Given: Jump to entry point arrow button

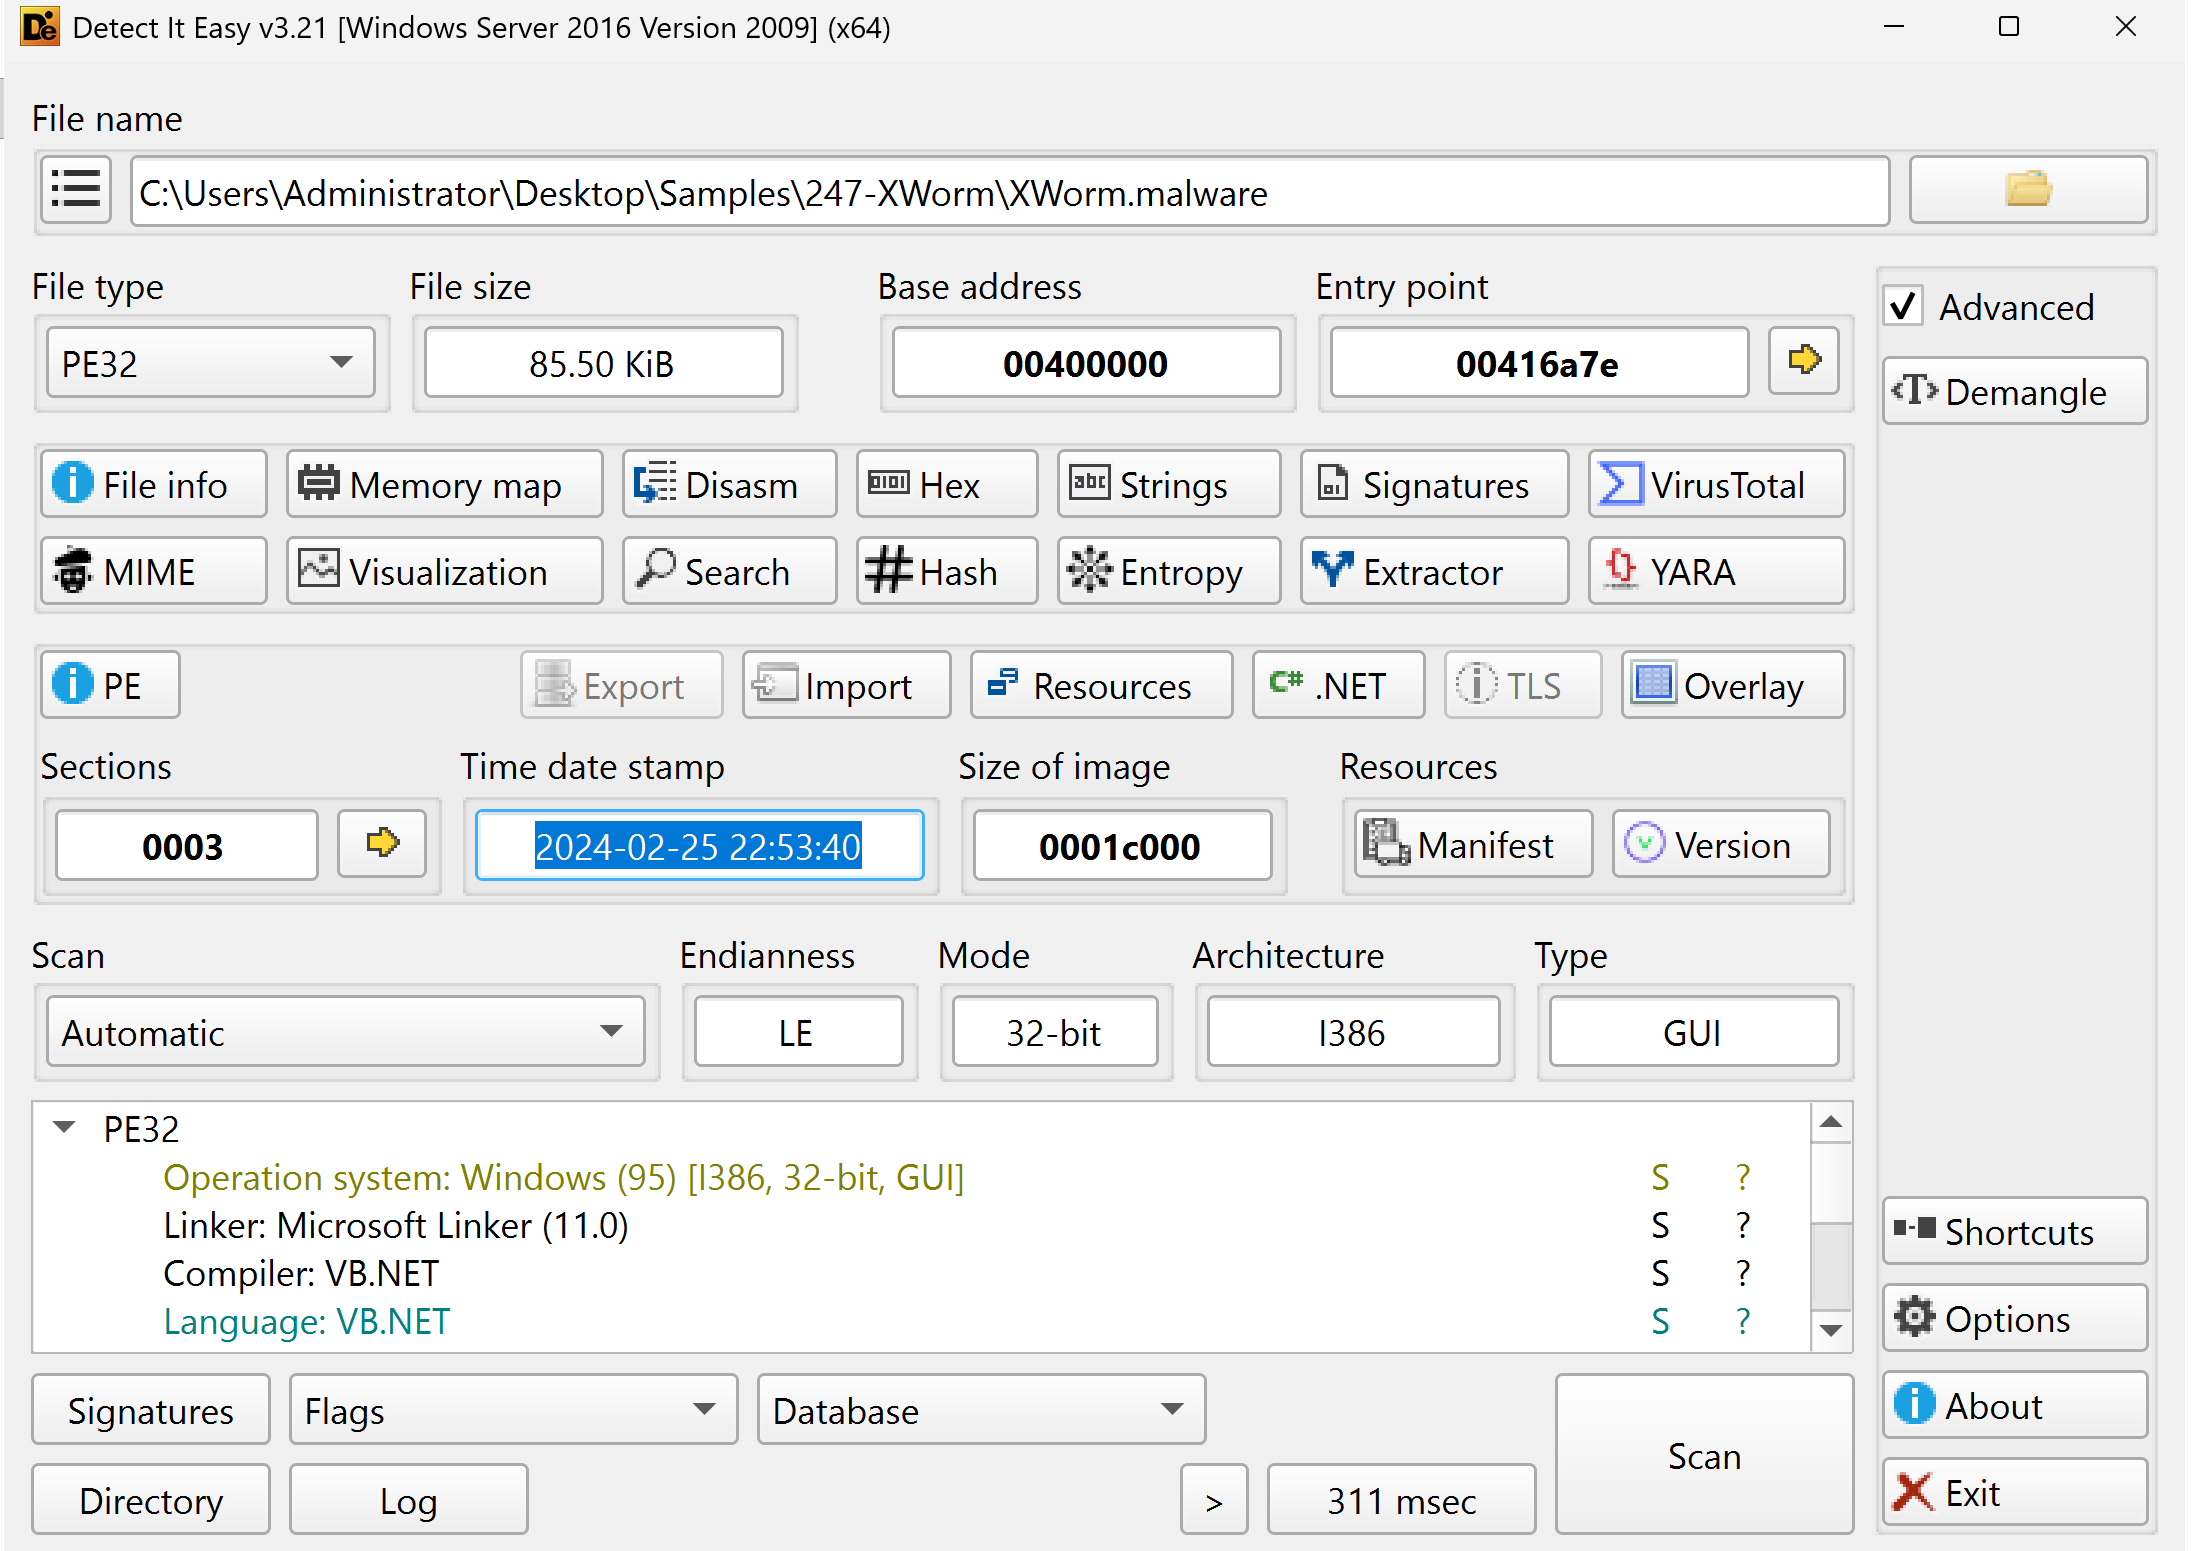Looking at the screenshot, I should [x=1803, y=361].
